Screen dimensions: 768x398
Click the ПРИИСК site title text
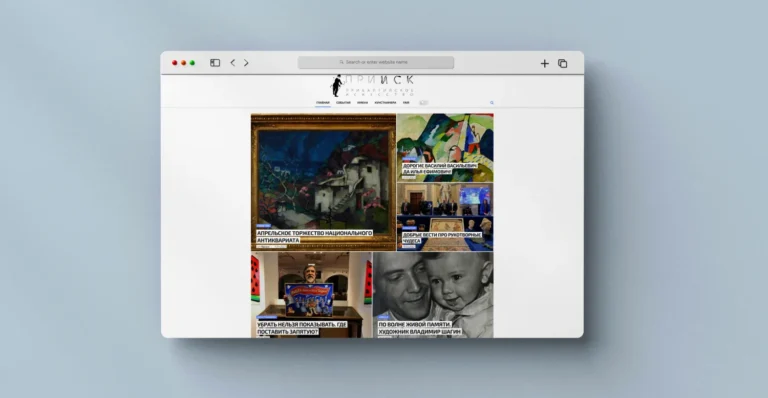point(380,80)
